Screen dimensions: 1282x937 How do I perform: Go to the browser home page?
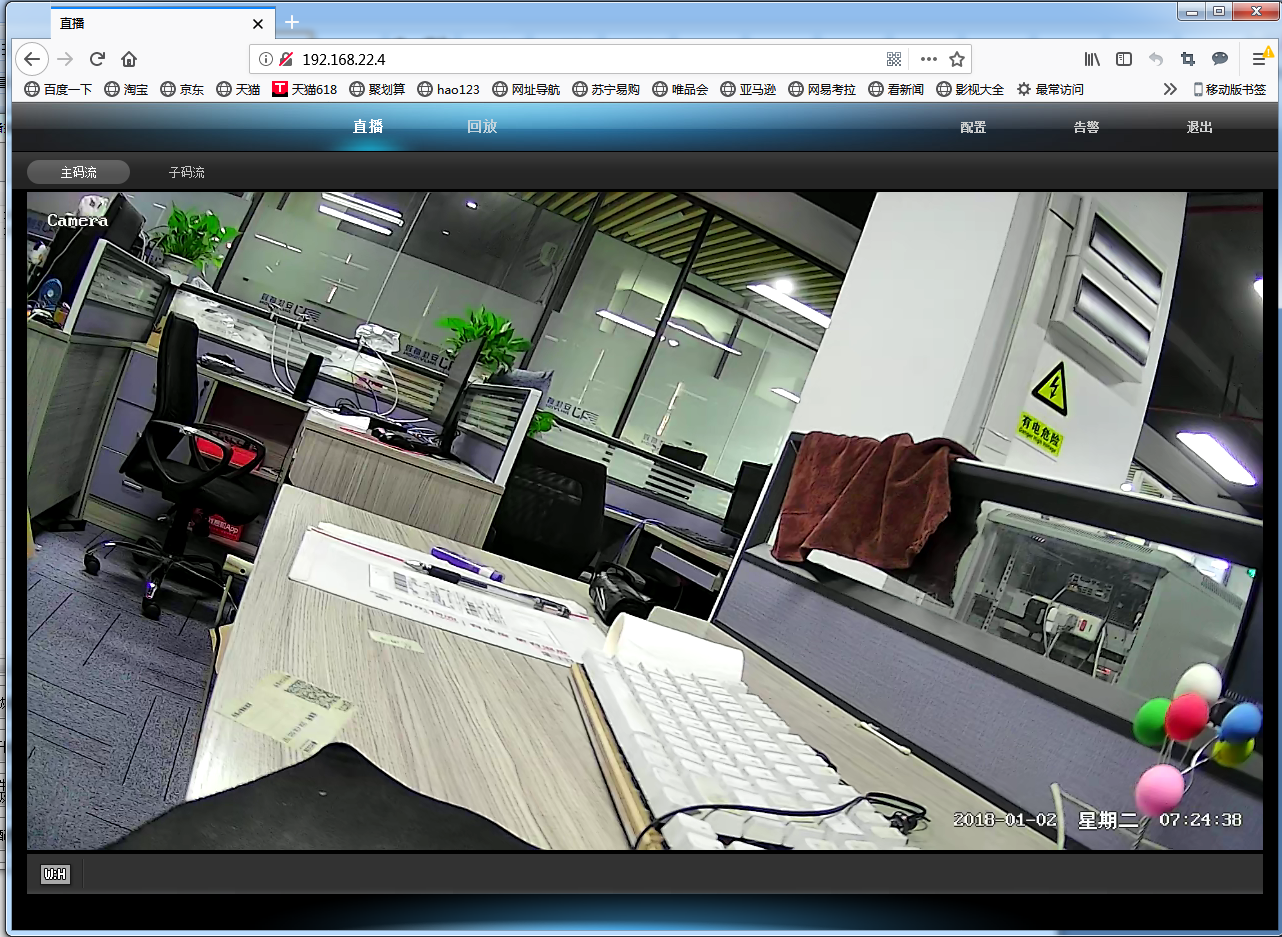129,59
